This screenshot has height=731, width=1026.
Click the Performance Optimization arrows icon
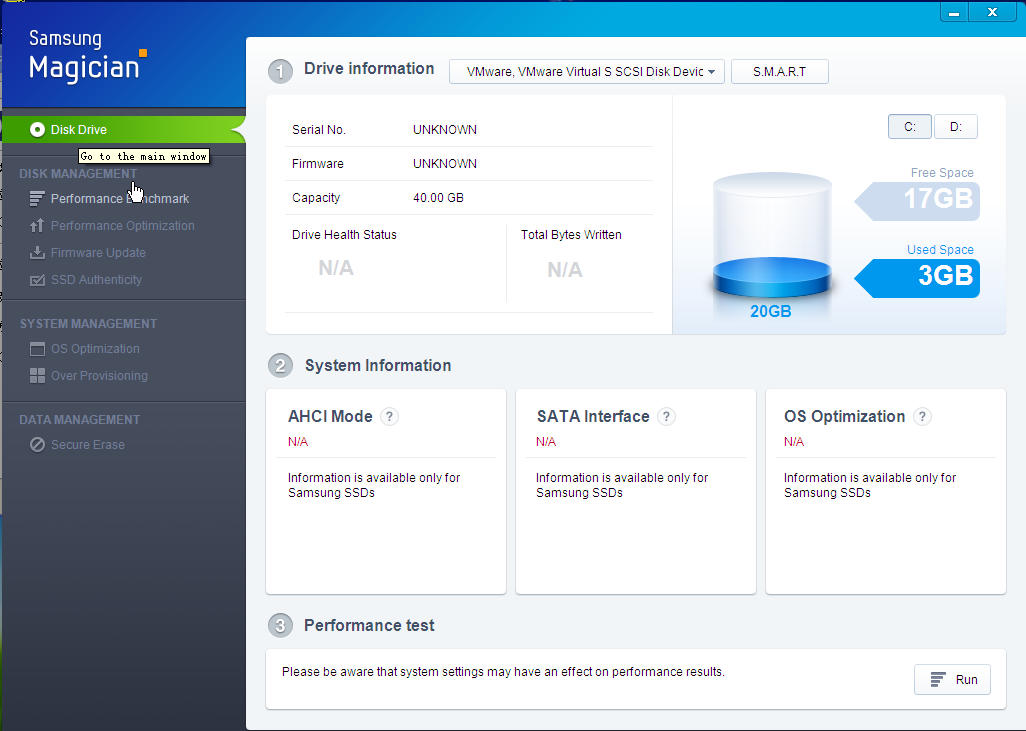click(37, 226)
